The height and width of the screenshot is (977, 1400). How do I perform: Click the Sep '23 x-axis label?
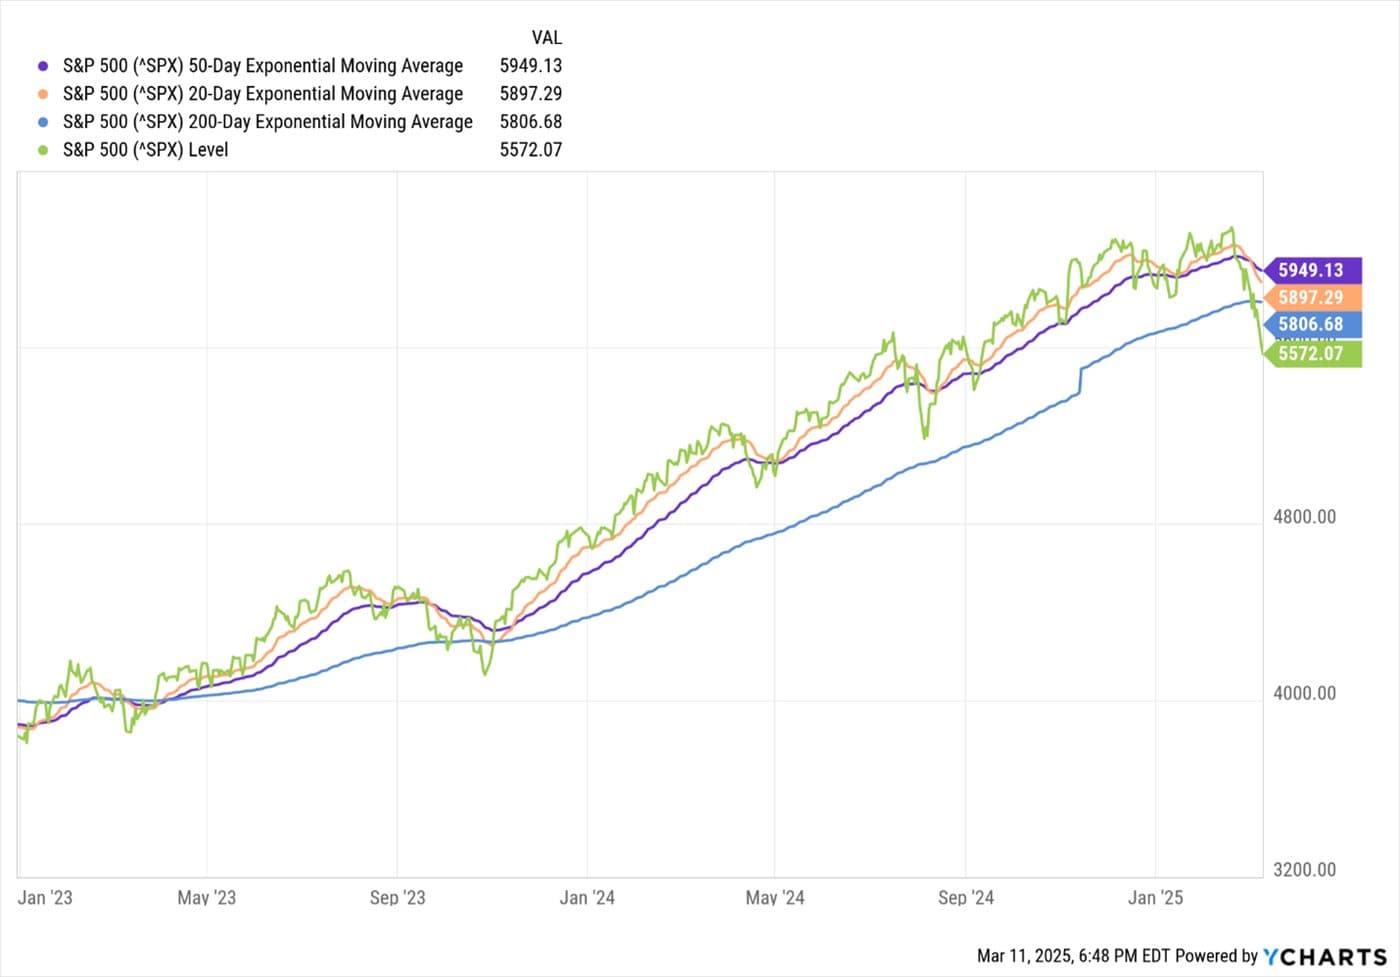[x=397, y=897]
